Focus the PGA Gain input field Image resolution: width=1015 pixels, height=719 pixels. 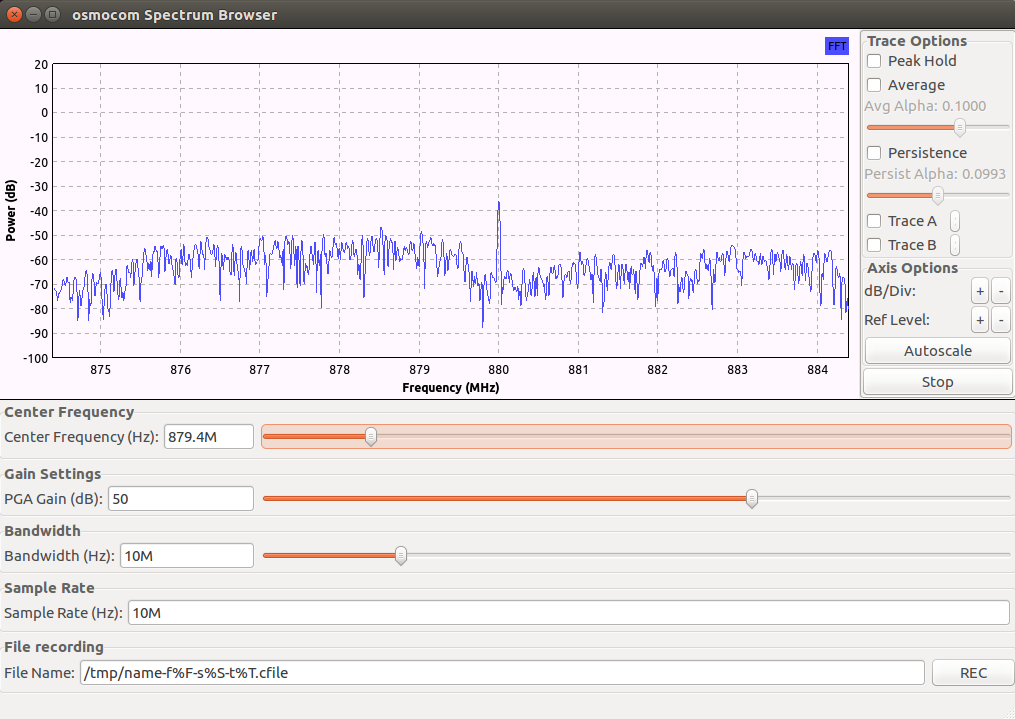coord(181,499)
